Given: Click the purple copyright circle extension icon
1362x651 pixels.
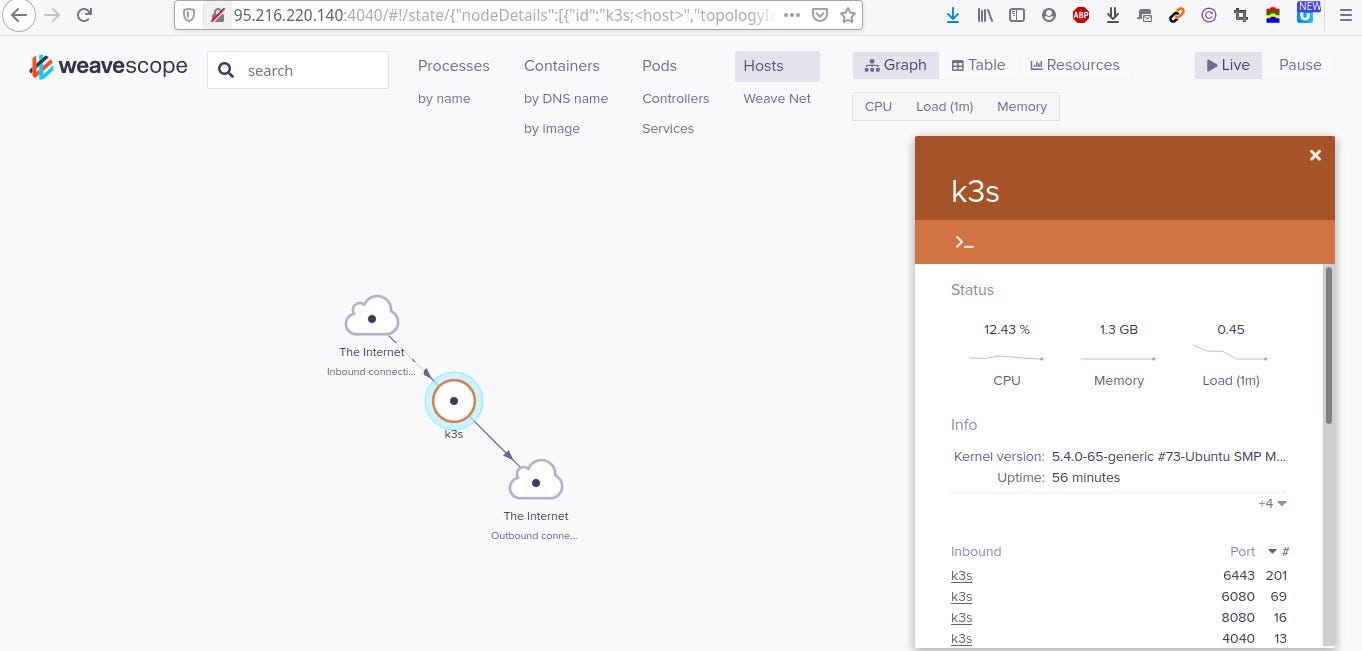Looking at the screenshot, I should coord(1209,15).
